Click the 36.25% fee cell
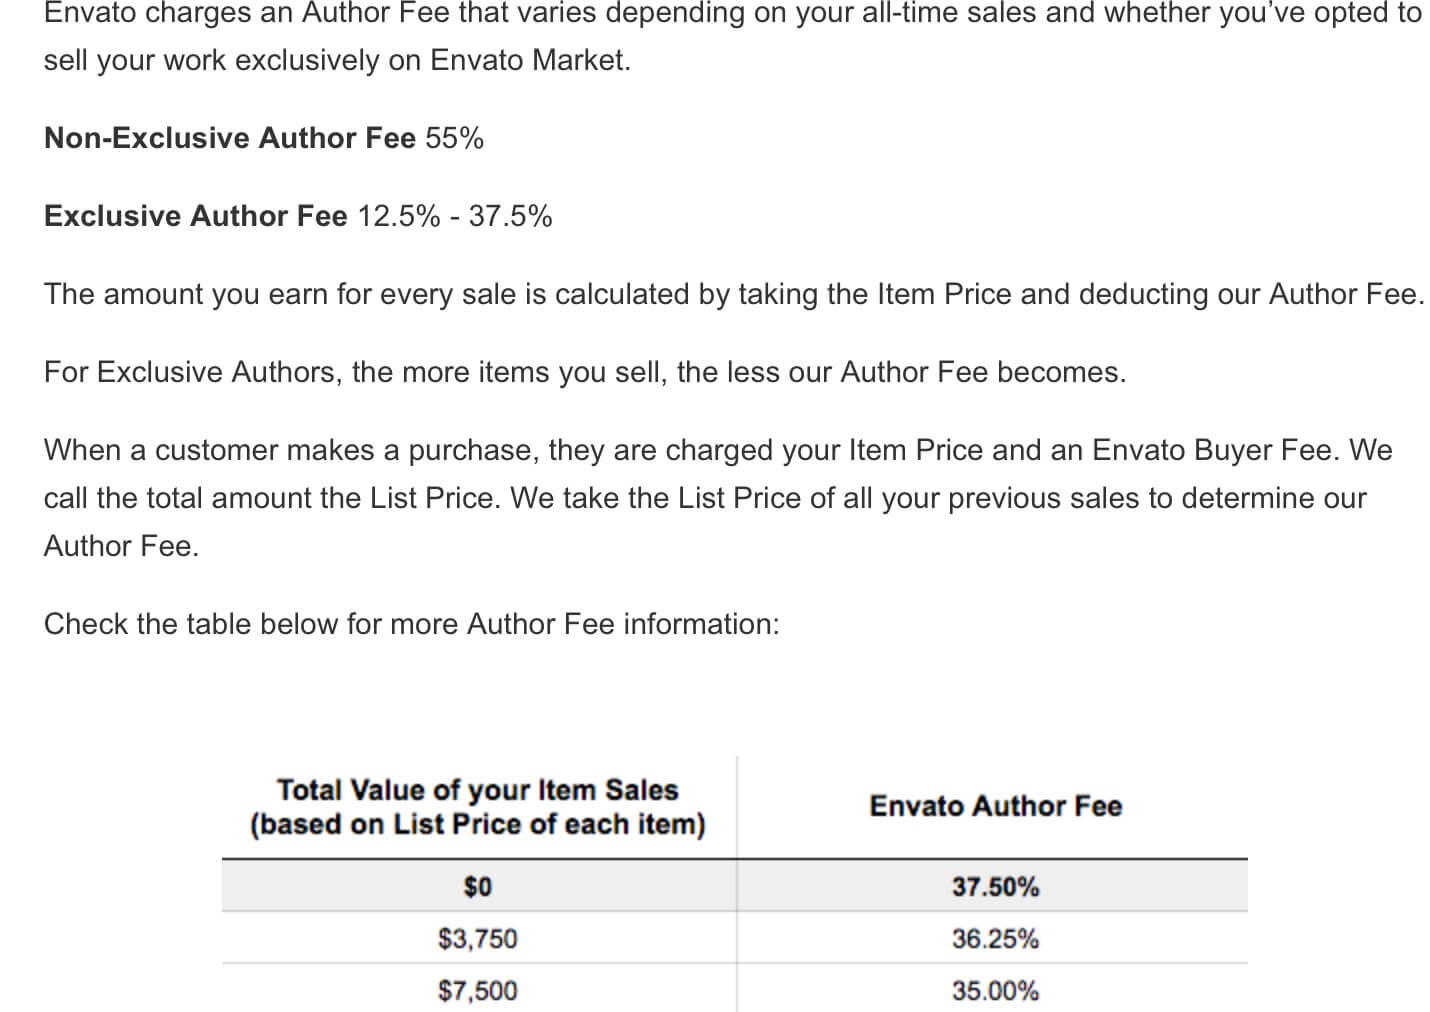 (x=995, y=938)
